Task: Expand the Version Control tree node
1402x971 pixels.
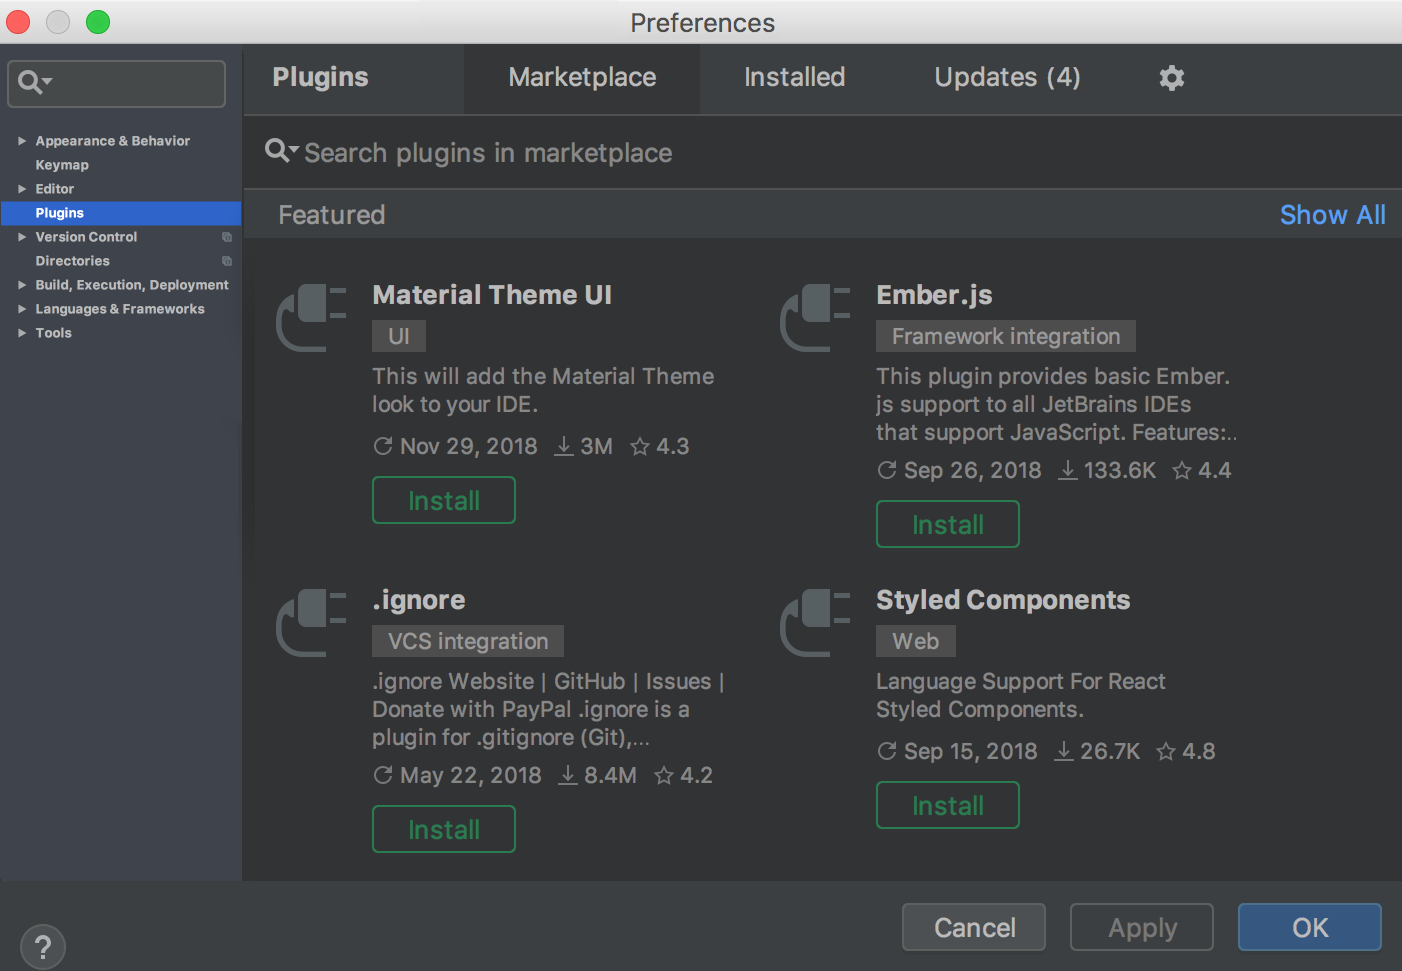Action: tap(22, 237)
